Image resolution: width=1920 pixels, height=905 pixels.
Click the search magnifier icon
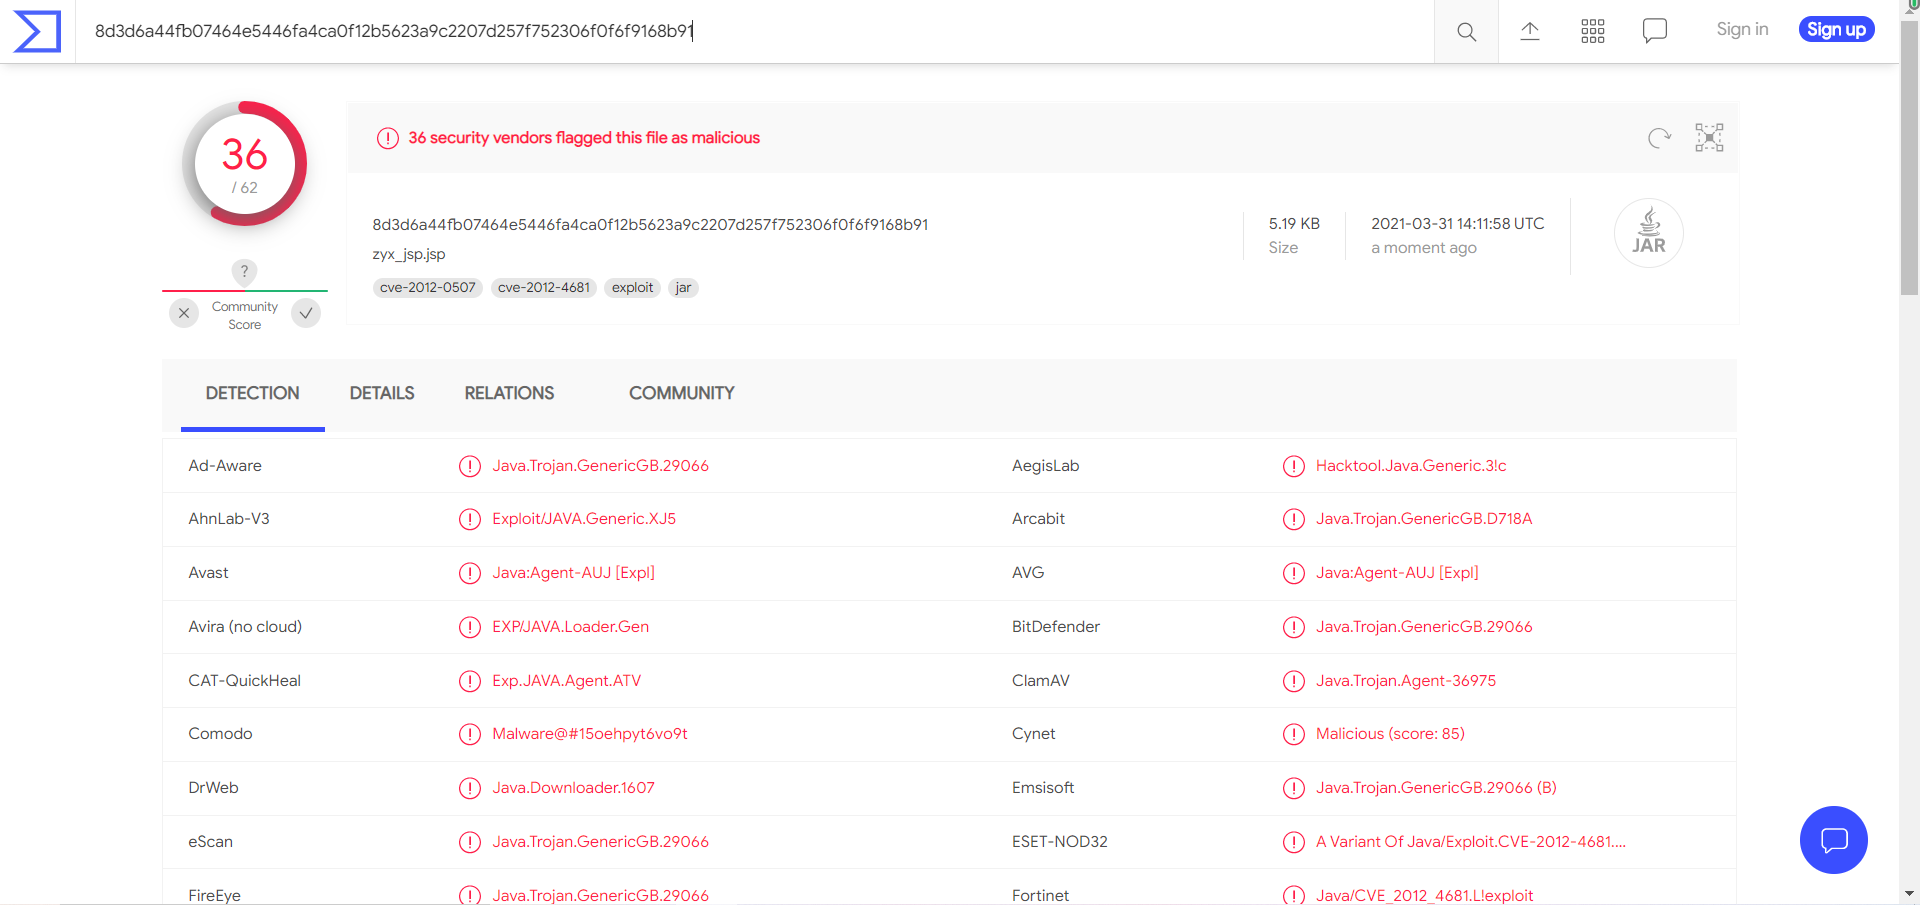click(x=1466, y=32)
